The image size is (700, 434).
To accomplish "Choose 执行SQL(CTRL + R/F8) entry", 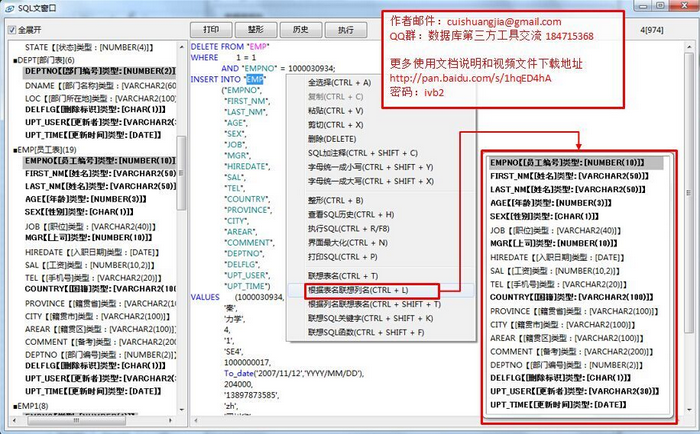I will pos(348,229).
